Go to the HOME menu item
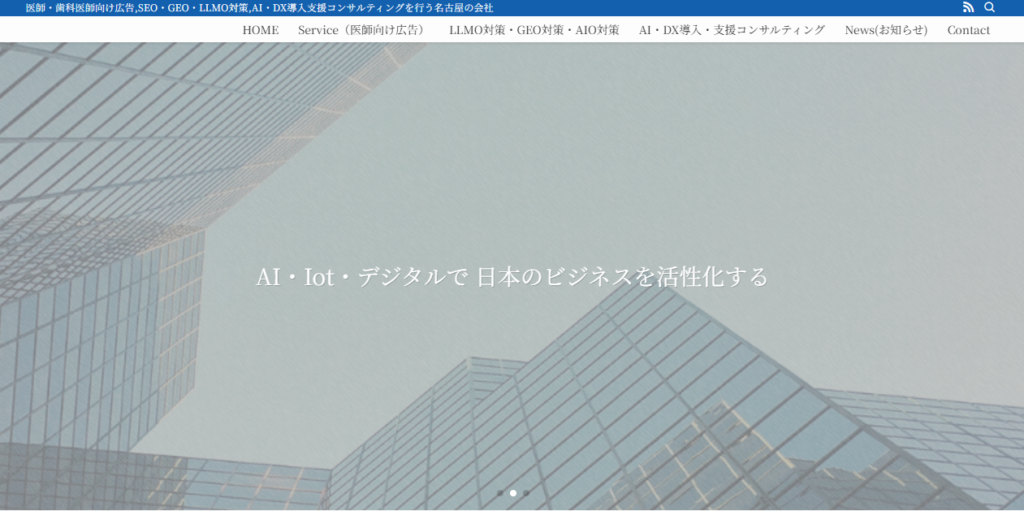This screenshot has height=520, width=1024. click(261, 30)
